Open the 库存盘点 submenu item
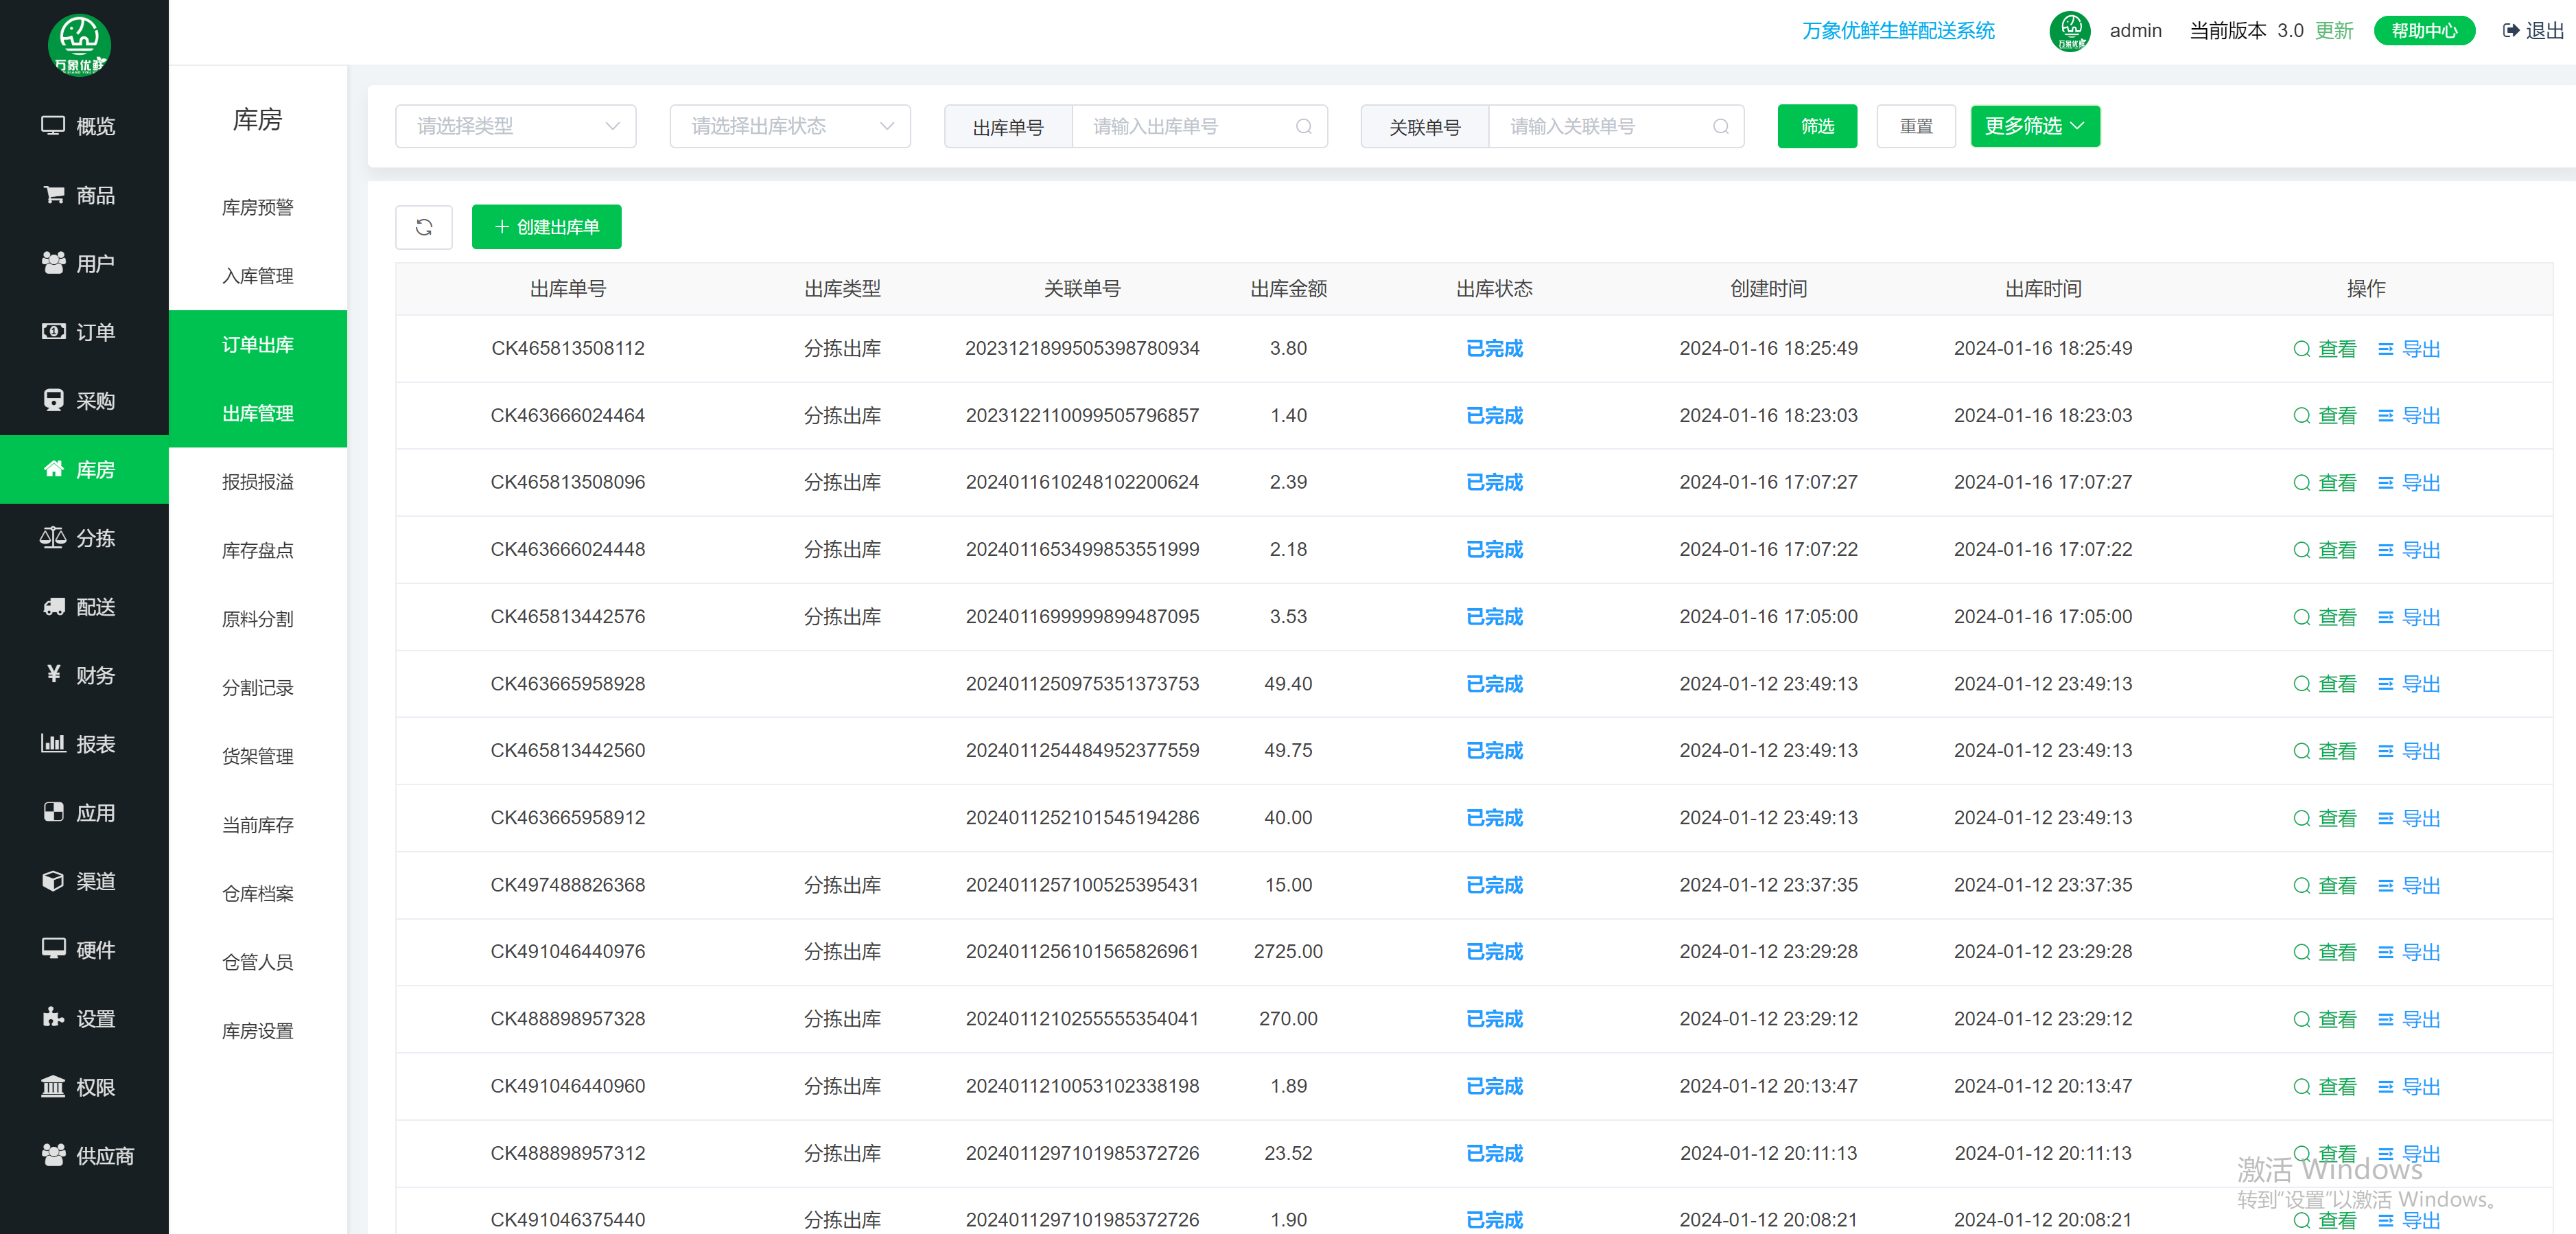Screen dimensions: 2576x1234 click(x=257, y=550)
